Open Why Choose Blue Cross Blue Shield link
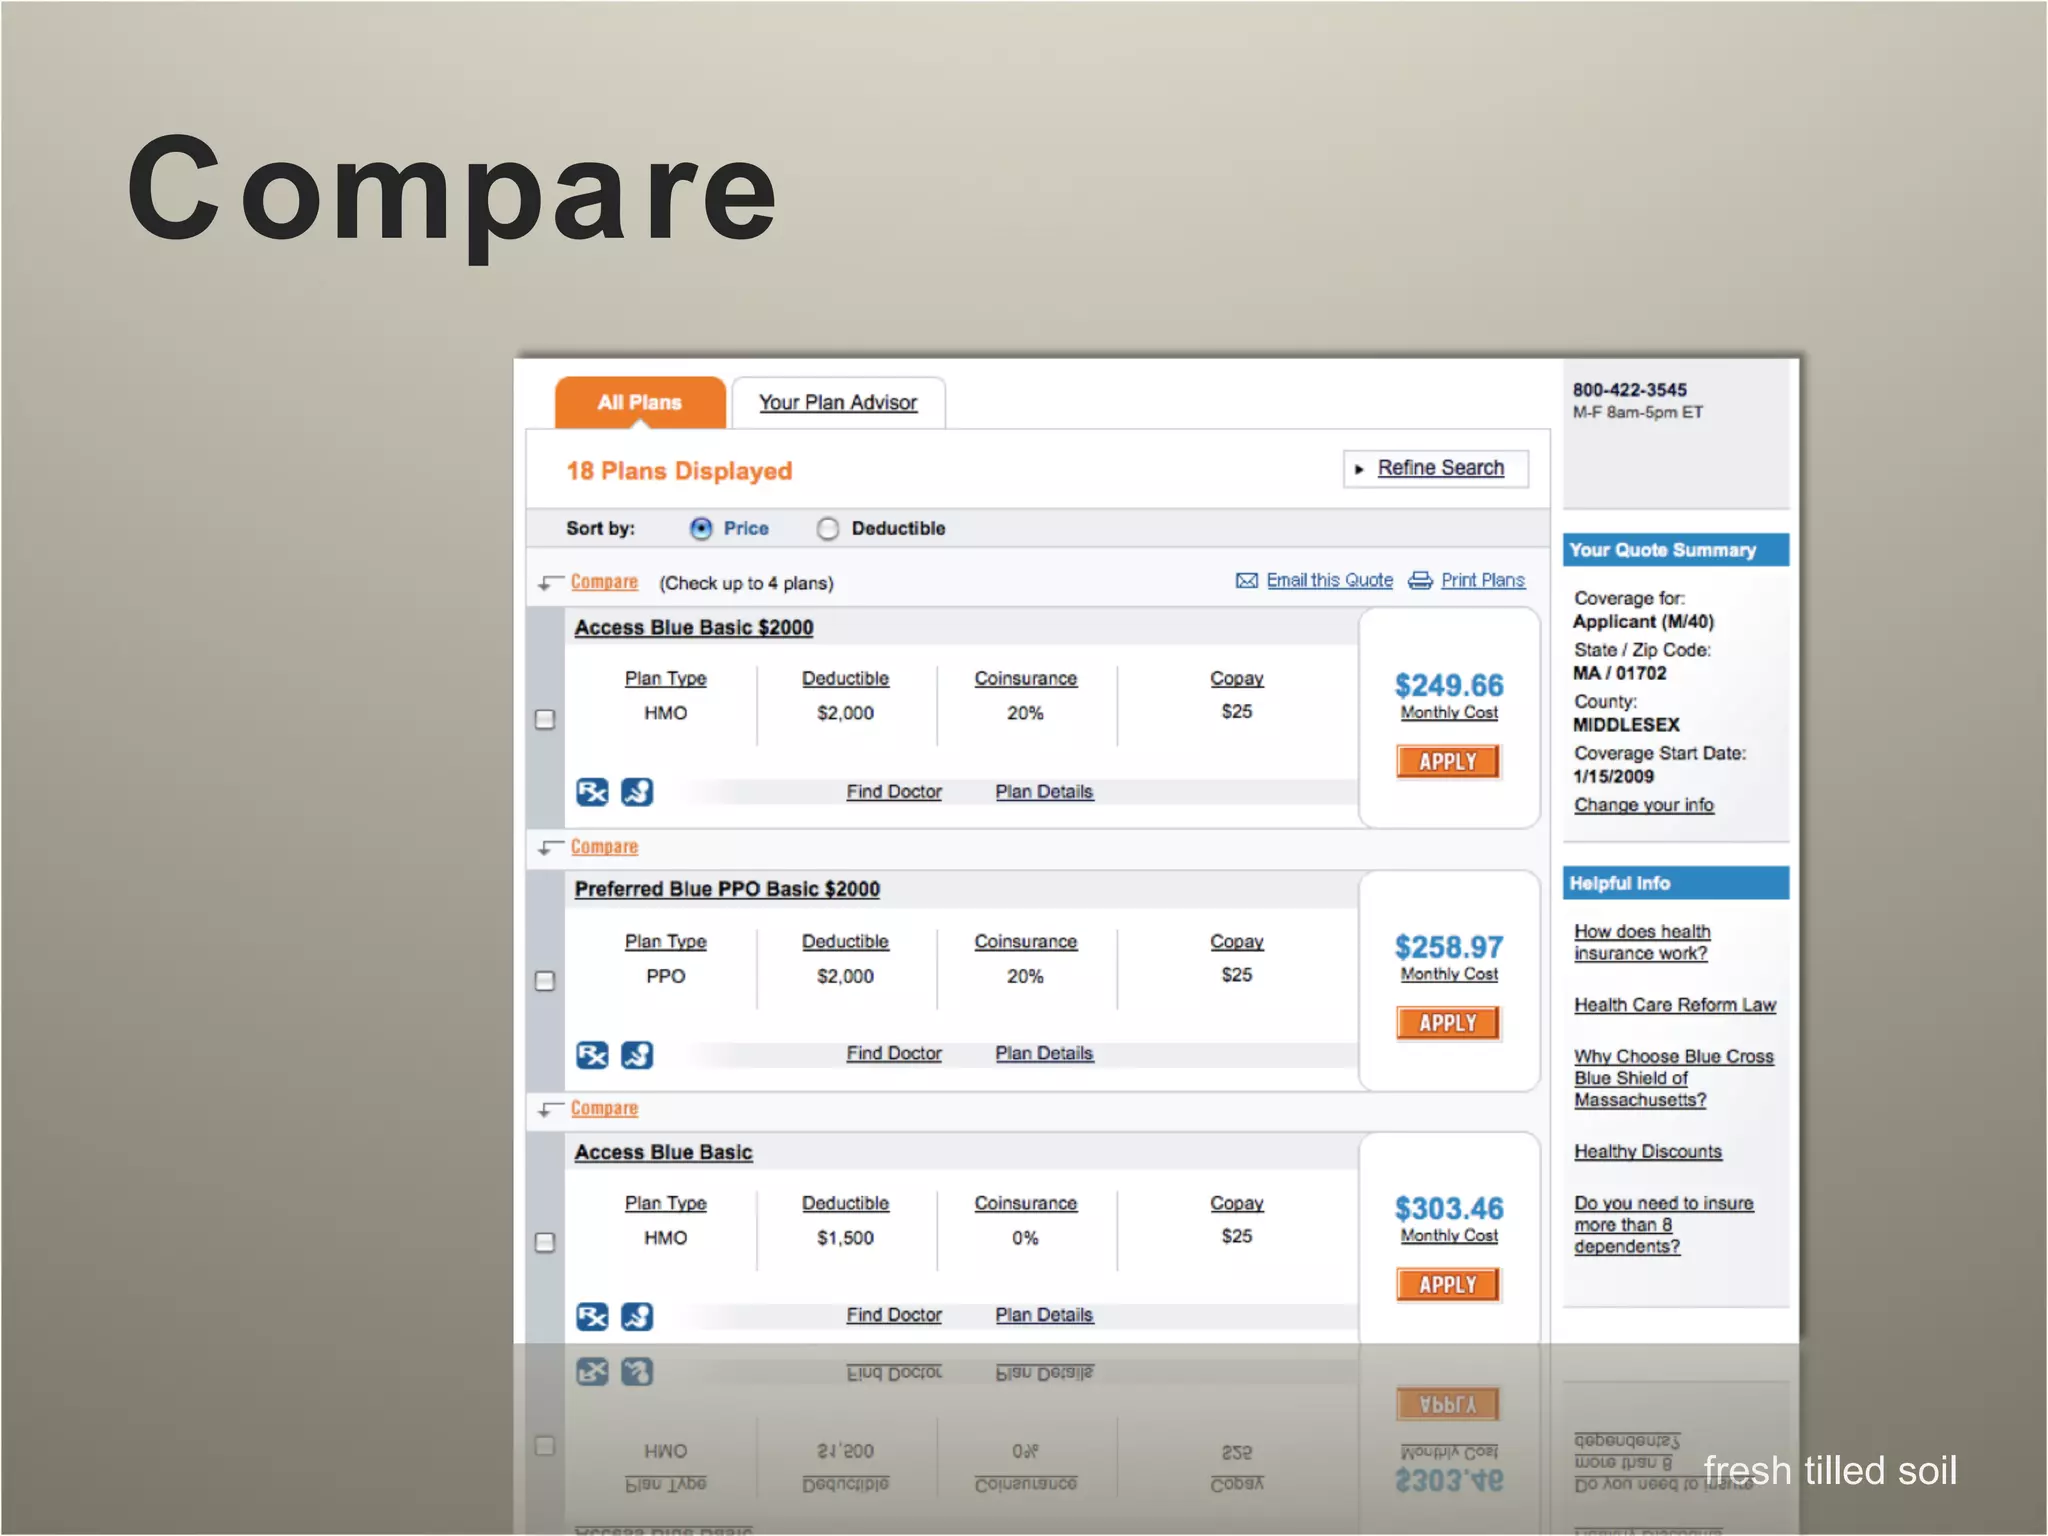This screenshot has height=1536, width=2048. (x=1673, y=1078)
